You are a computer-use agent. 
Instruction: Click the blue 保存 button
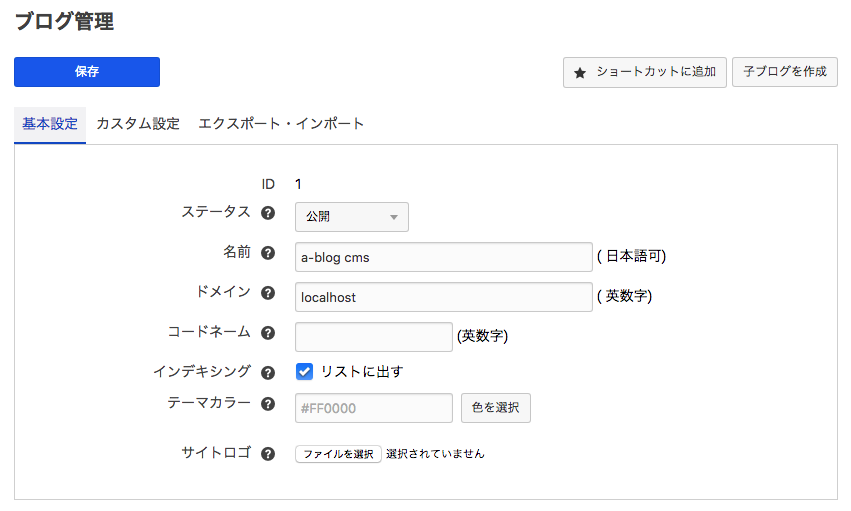[x=87, y=72]
